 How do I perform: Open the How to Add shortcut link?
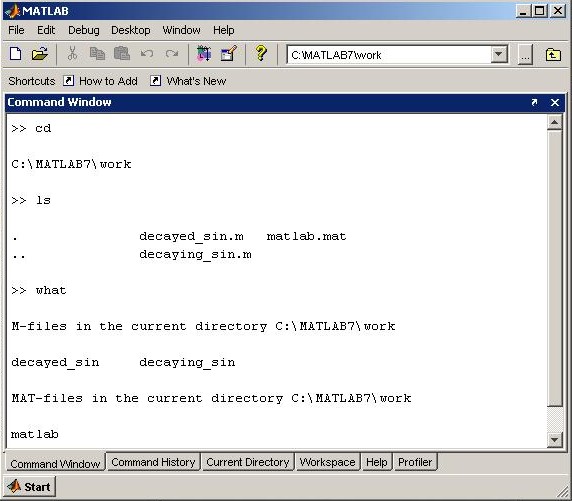(x=108, y=81)
